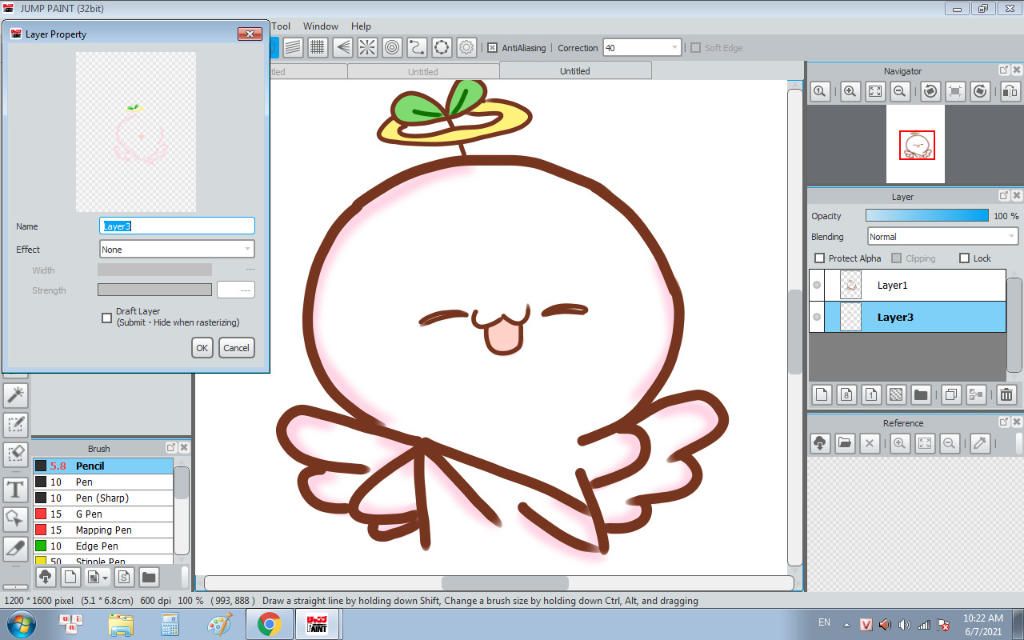This screenshot has width=1024, height=640.
Task: Download brushes from cloud in Brush panel
Action: pos(45,577)
